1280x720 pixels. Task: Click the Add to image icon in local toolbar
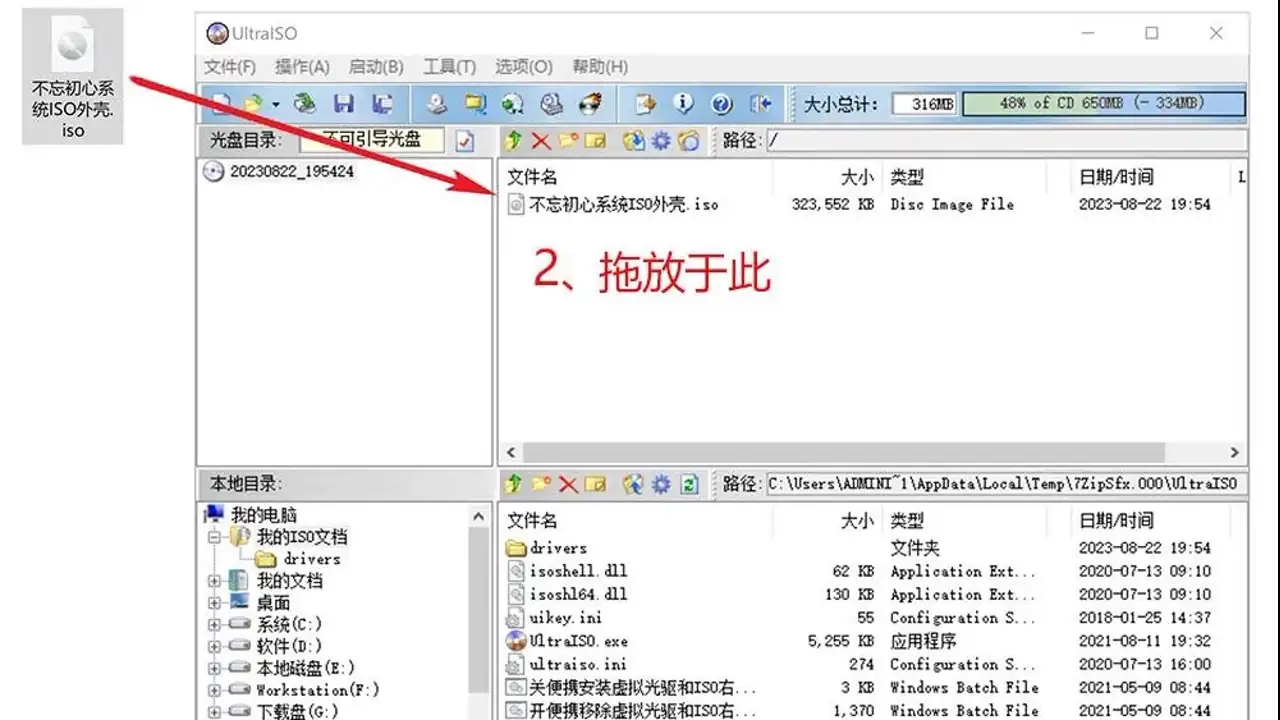633,484
